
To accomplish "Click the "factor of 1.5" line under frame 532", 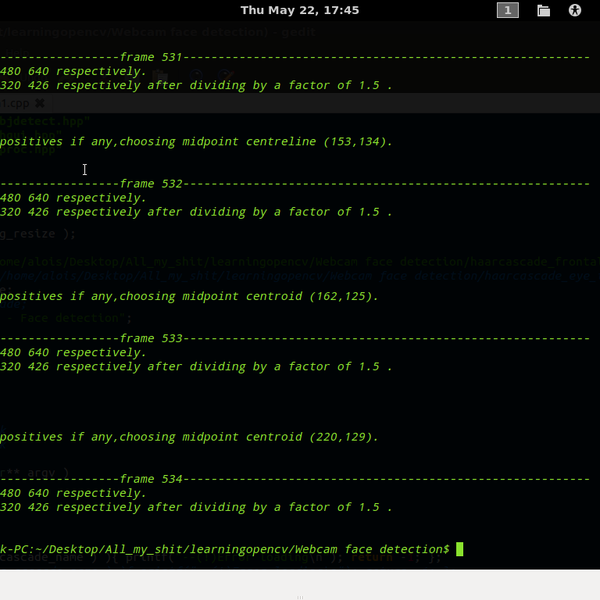I will click(x=195, y=212).
